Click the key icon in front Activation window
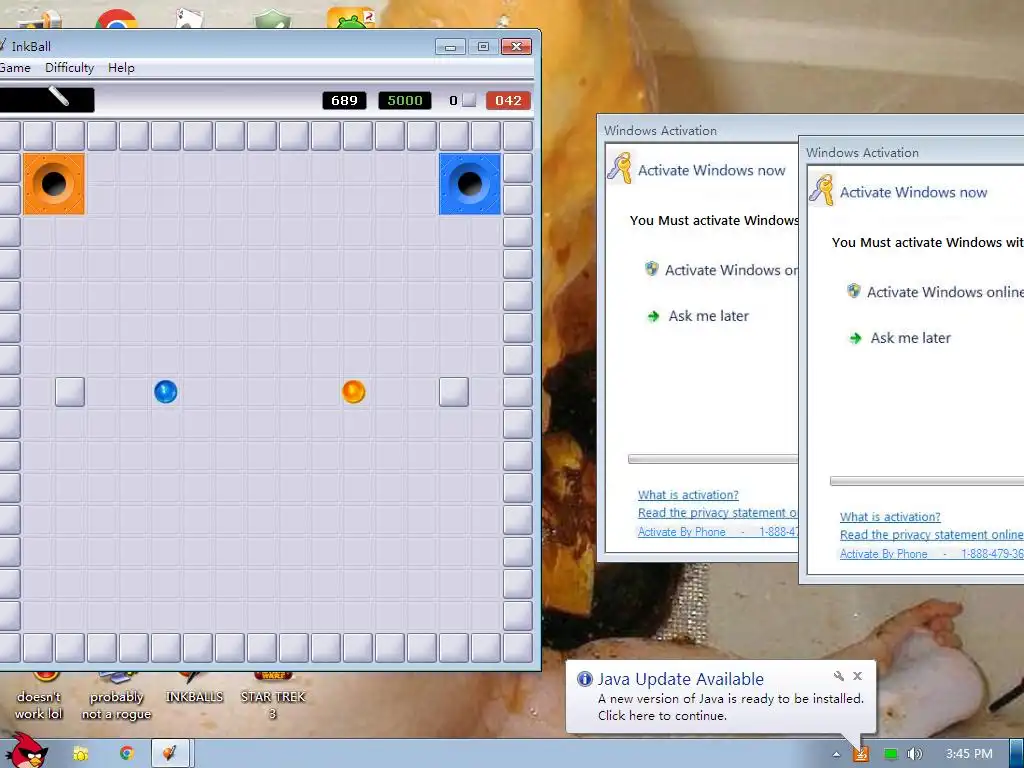Viewport: 1024px width, 768px height. click(x=822, y=190)
